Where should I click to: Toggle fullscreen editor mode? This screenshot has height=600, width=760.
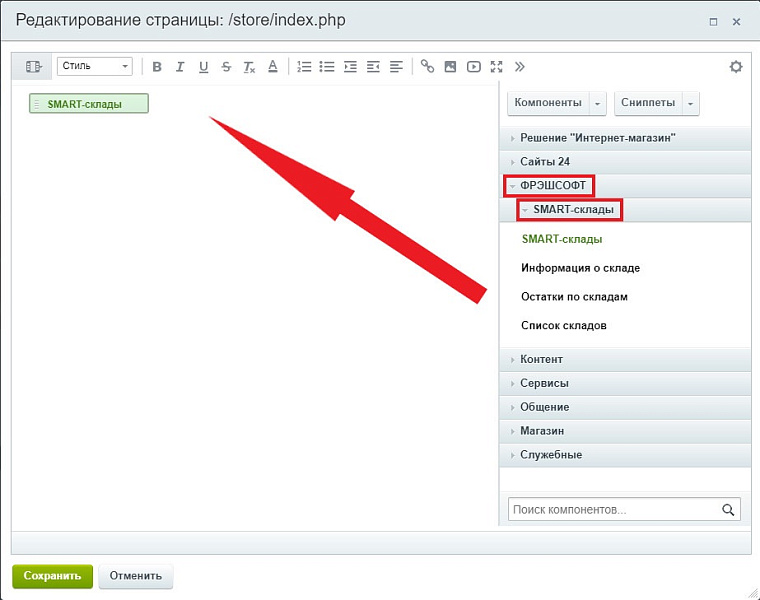point(496,67)
